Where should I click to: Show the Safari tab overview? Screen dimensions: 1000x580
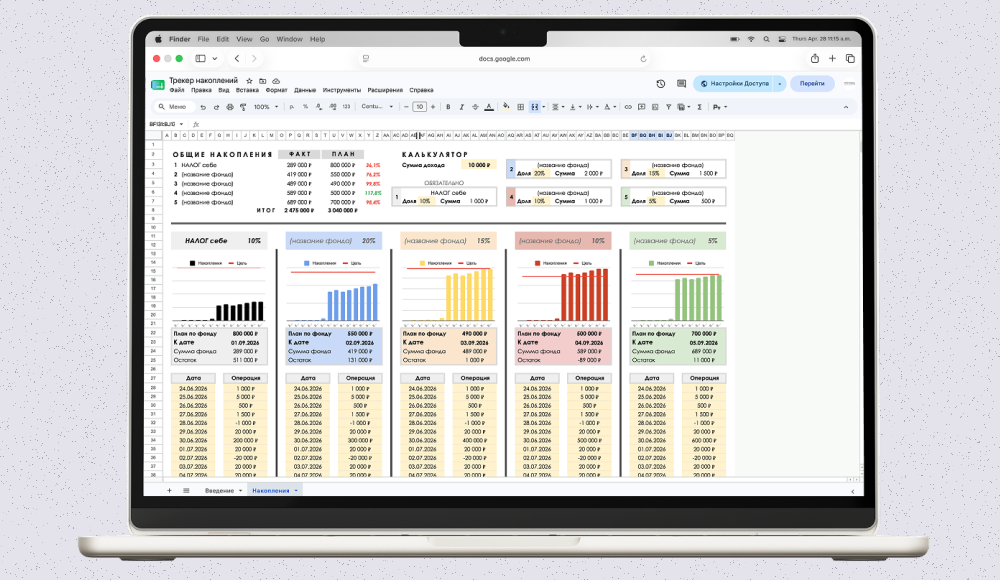point(850,59)
